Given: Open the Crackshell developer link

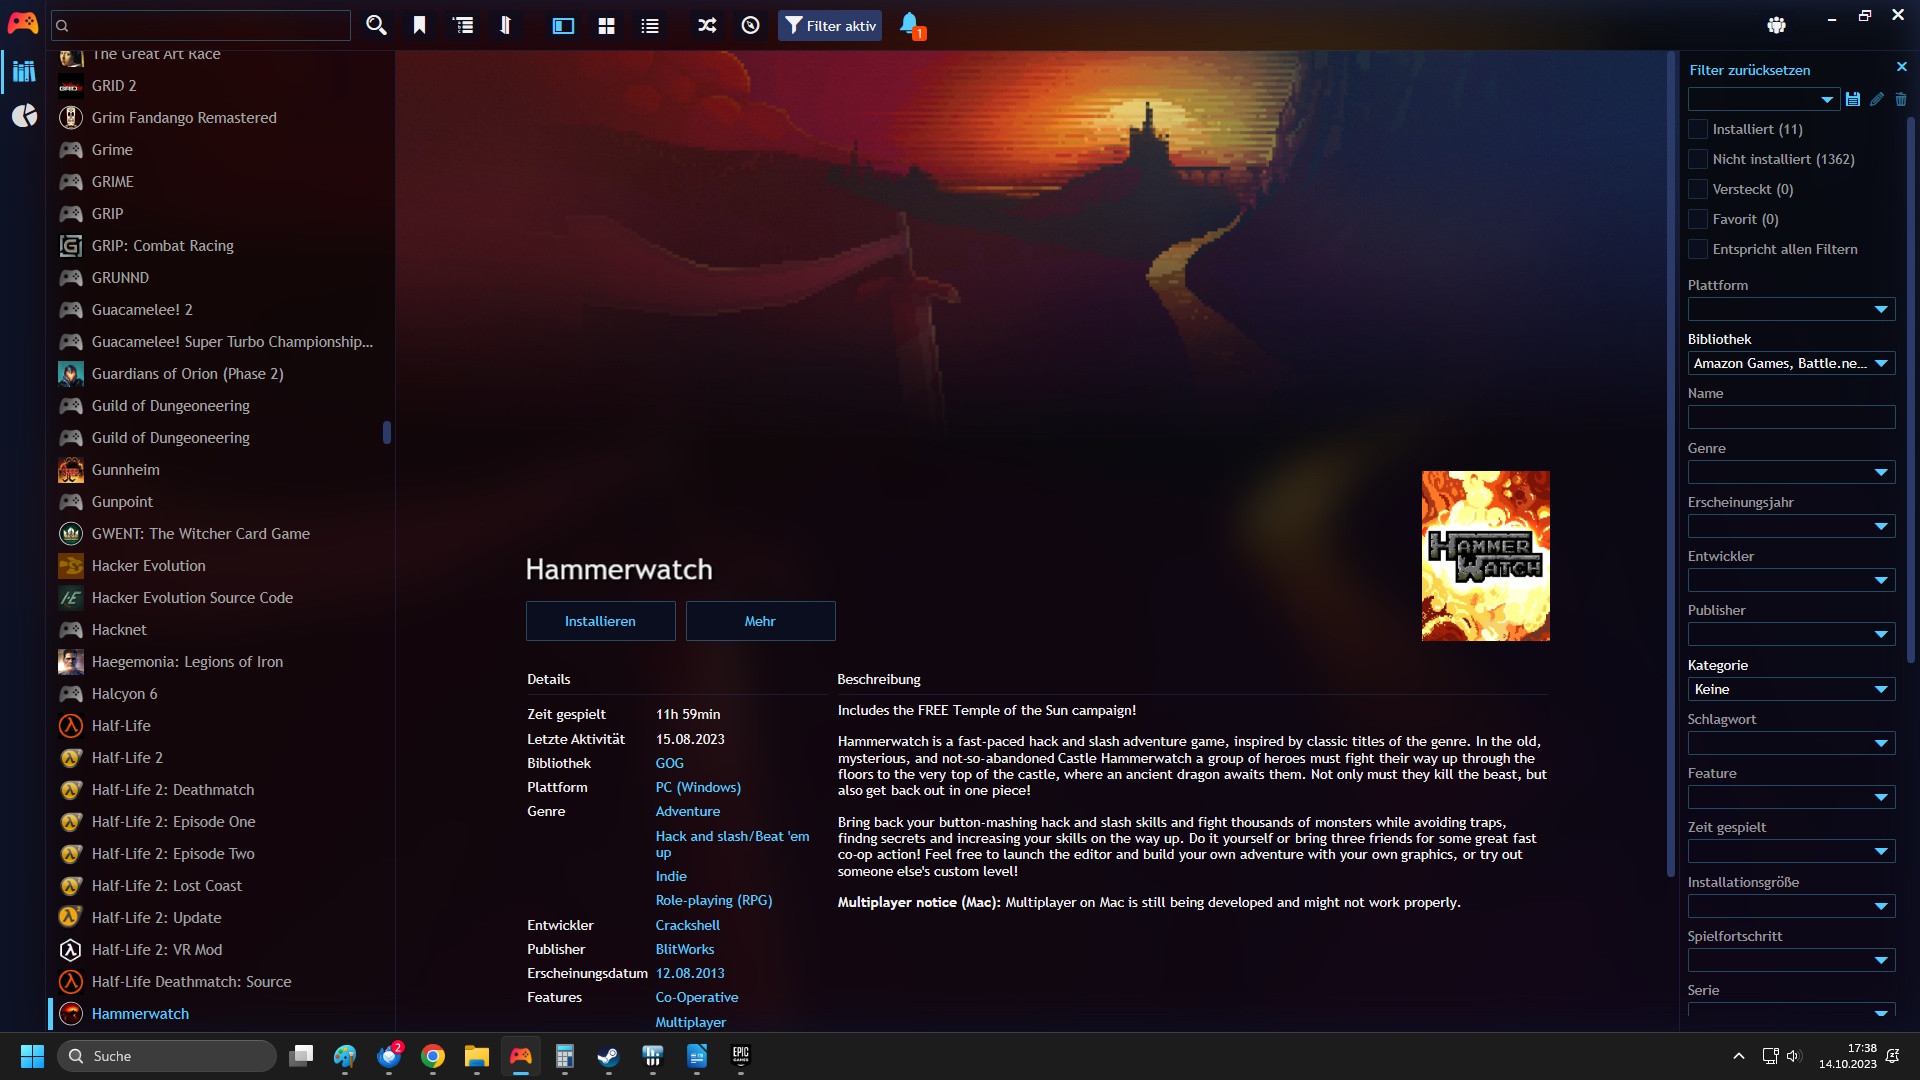Looking at the screenshot, I should 687,925.
